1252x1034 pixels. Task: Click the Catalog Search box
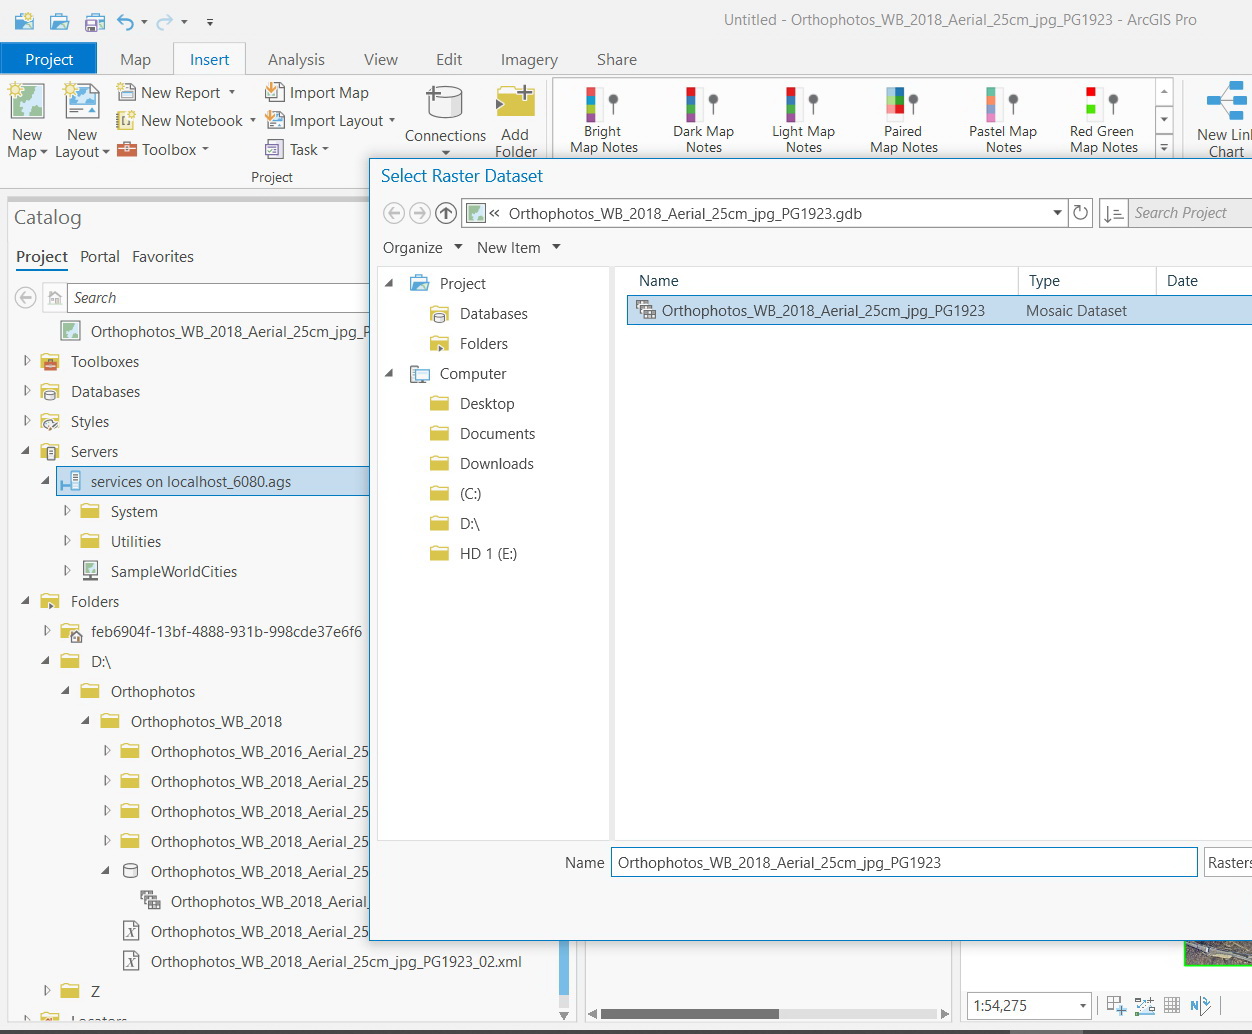coord(220,297)
